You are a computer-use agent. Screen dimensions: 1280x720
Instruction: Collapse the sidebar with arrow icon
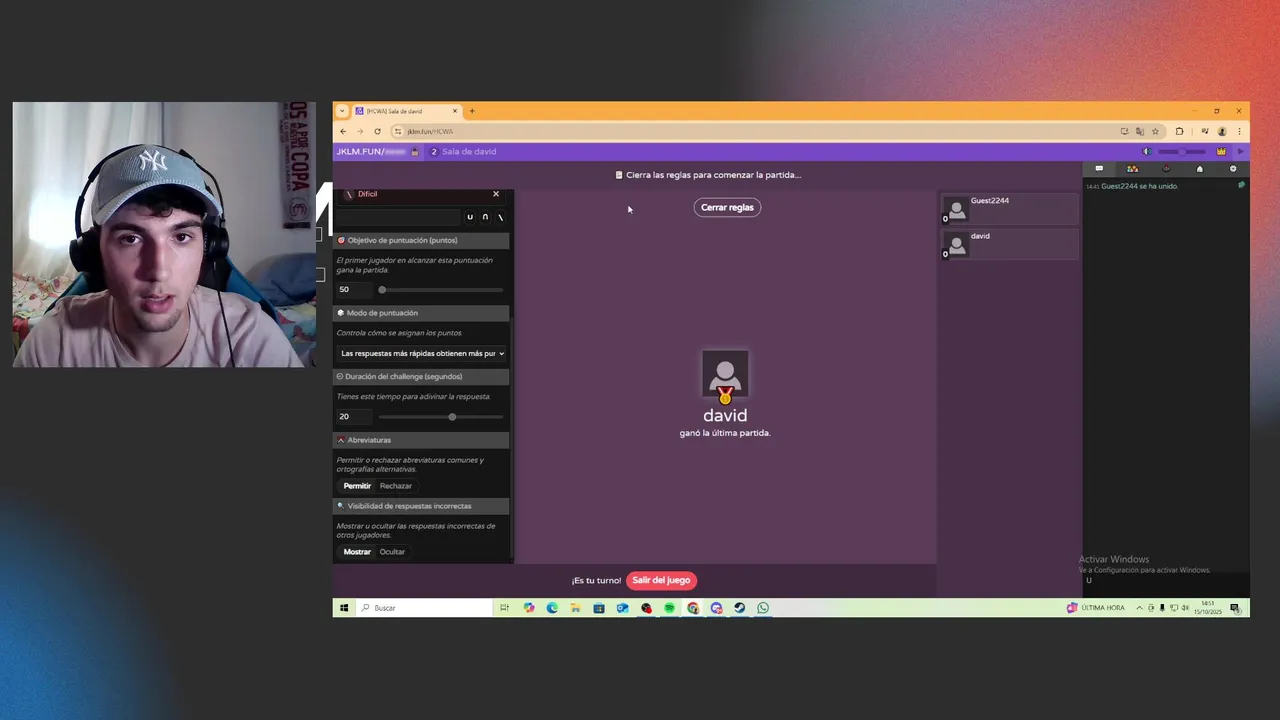(x=1241, y=152)
